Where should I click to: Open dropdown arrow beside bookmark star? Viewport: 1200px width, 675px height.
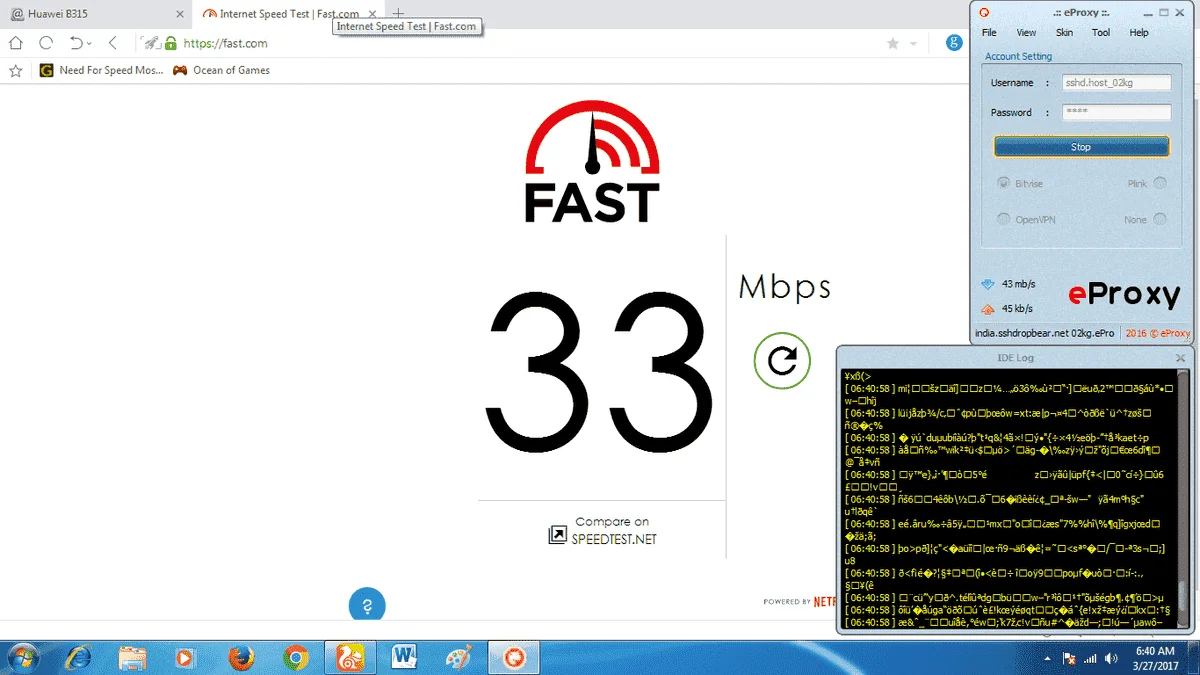coord(911,44)
